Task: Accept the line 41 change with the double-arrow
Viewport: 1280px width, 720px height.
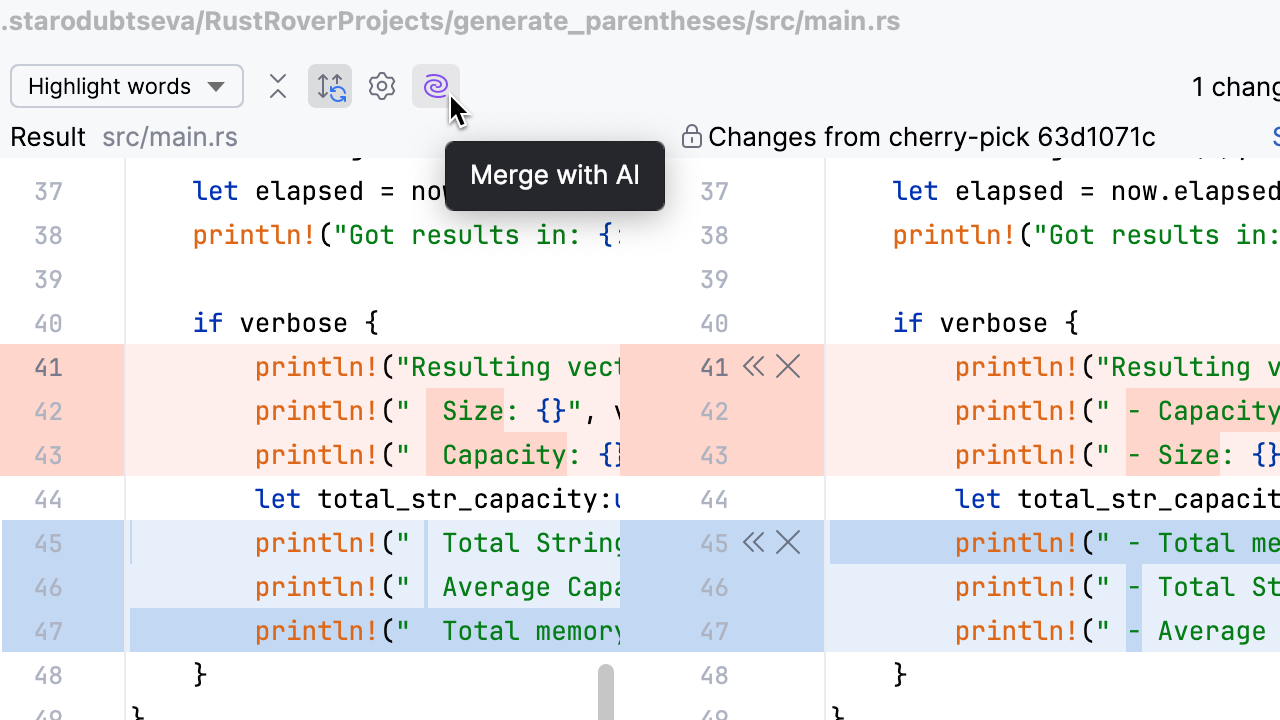Action: (x=753, y=367)
